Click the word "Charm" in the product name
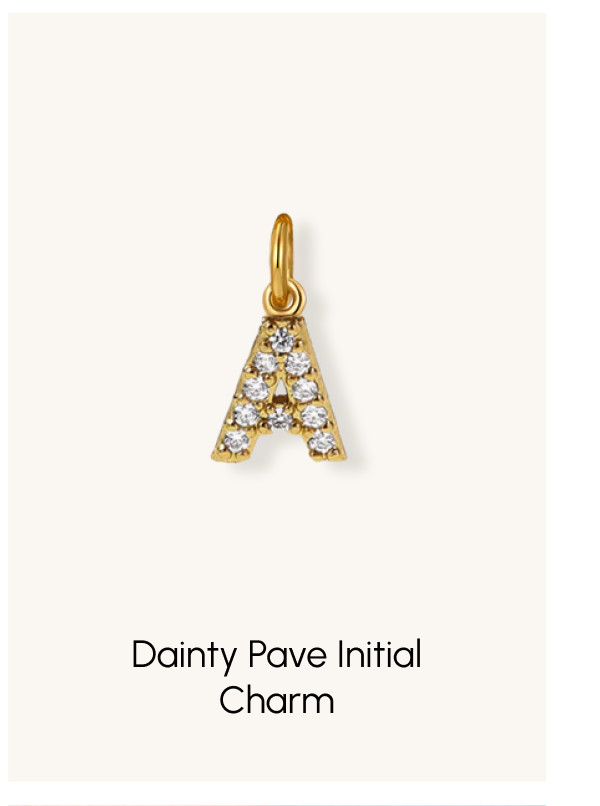 coord(277,700)
